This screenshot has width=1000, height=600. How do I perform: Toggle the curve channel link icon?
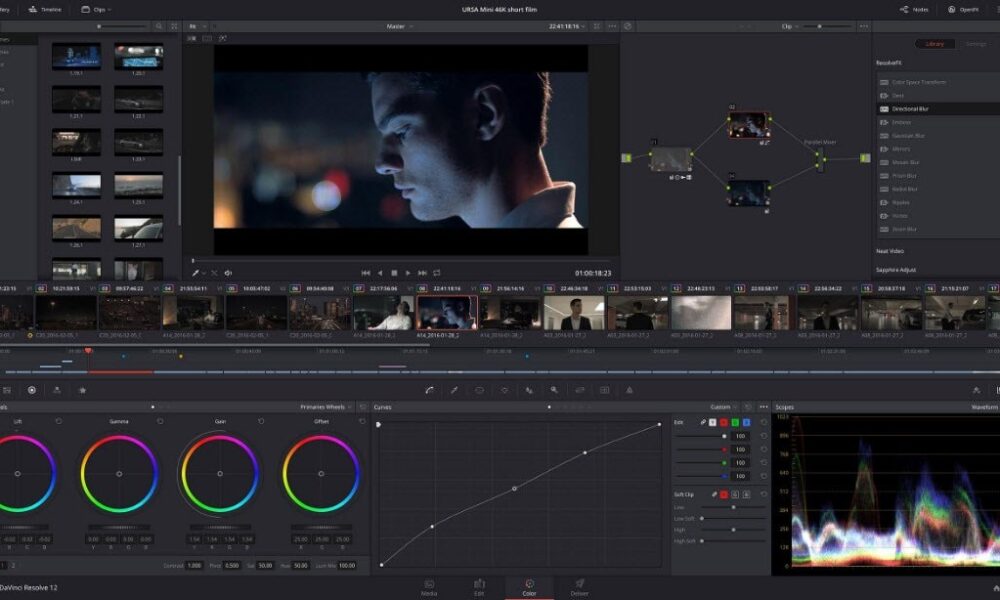[702, 422]
